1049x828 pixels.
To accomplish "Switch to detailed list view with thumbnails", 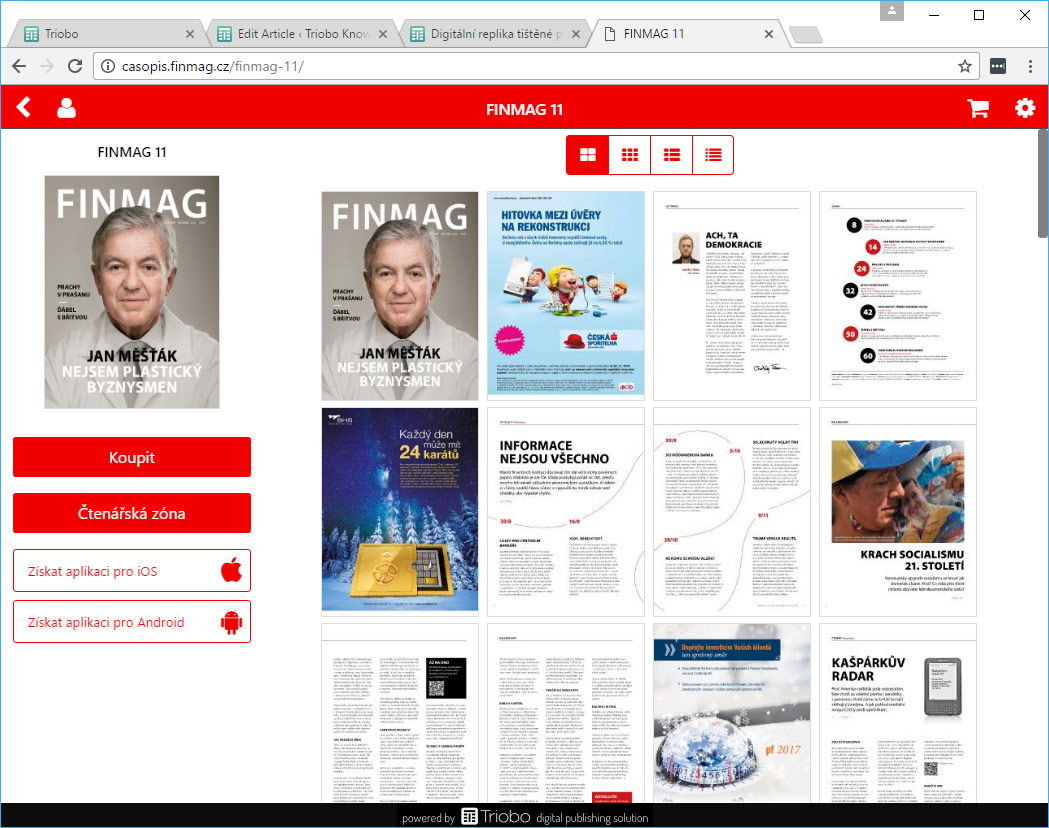I will pyautogui.click(x=672, y=155).
